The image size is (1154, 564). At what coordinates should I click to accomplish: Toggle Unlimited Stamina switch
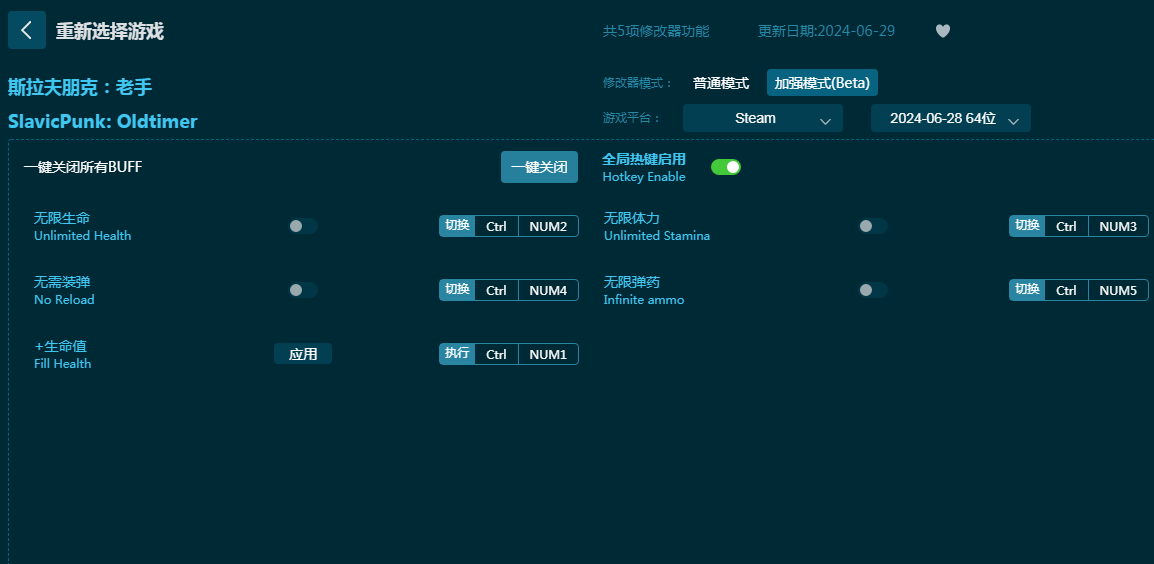pos(873,226)
